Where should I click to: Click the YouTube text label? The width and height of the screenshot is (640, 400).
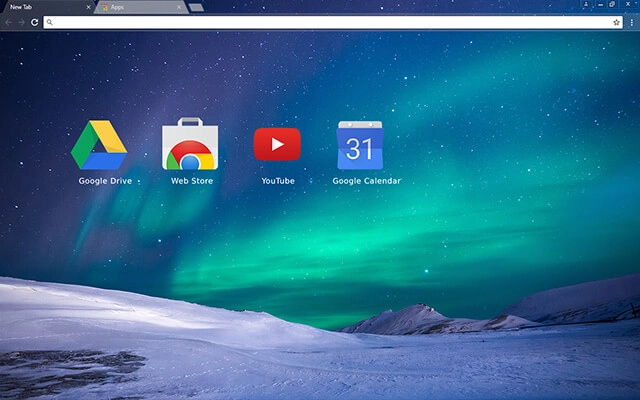pyautogui.click(x=278, y=181)
